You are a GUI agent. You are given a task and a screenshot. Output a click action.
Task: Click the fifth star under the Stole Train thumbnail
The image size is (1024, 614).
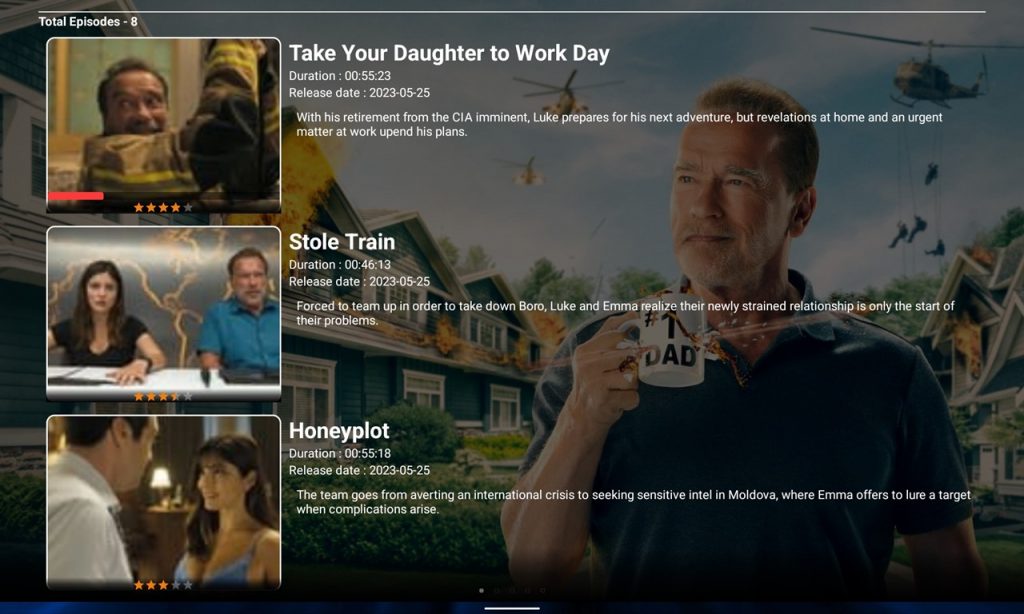pyautogui.click(x=188, y=396)
